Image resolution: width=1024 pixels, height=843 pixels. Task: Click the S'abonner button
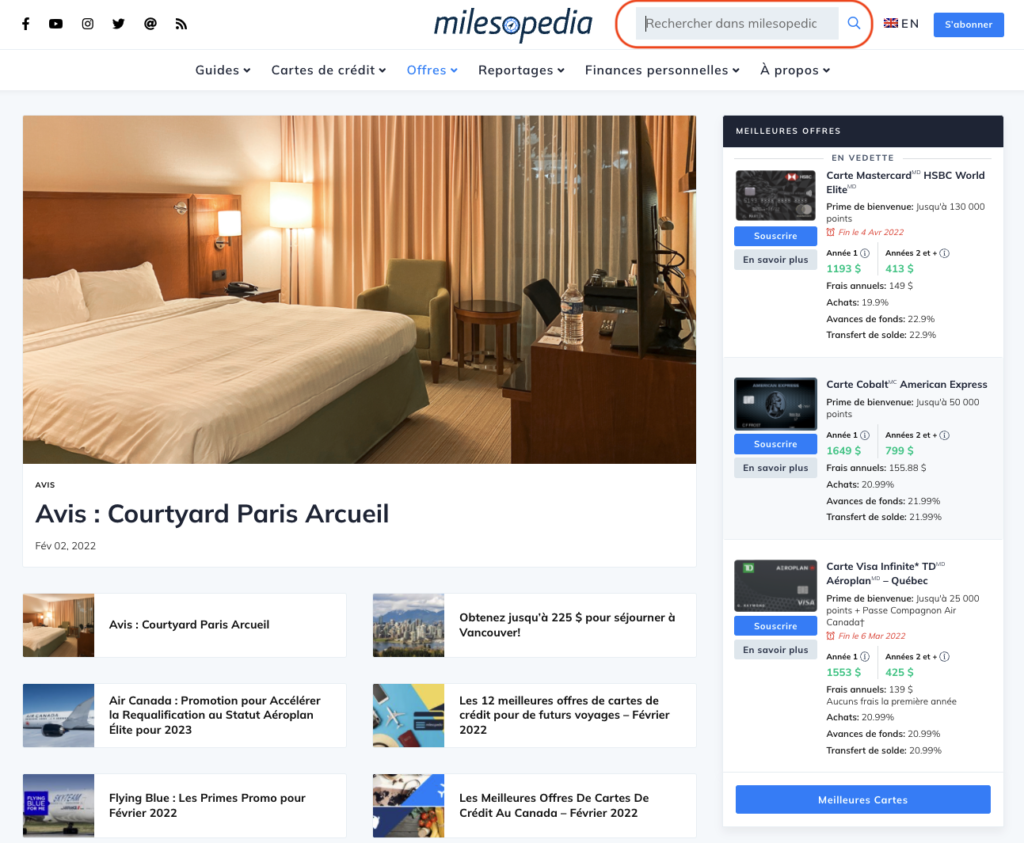click(968, 24)
